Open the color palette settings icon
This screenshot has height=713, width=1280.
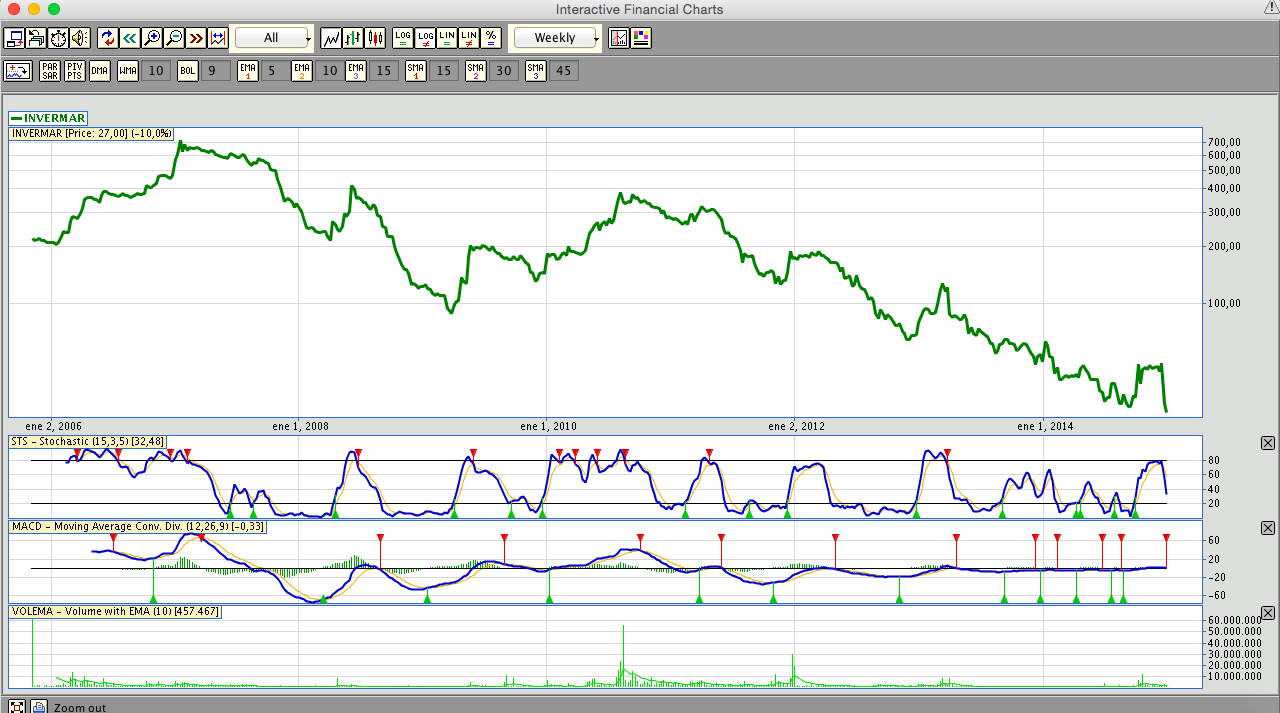point(642,38)
